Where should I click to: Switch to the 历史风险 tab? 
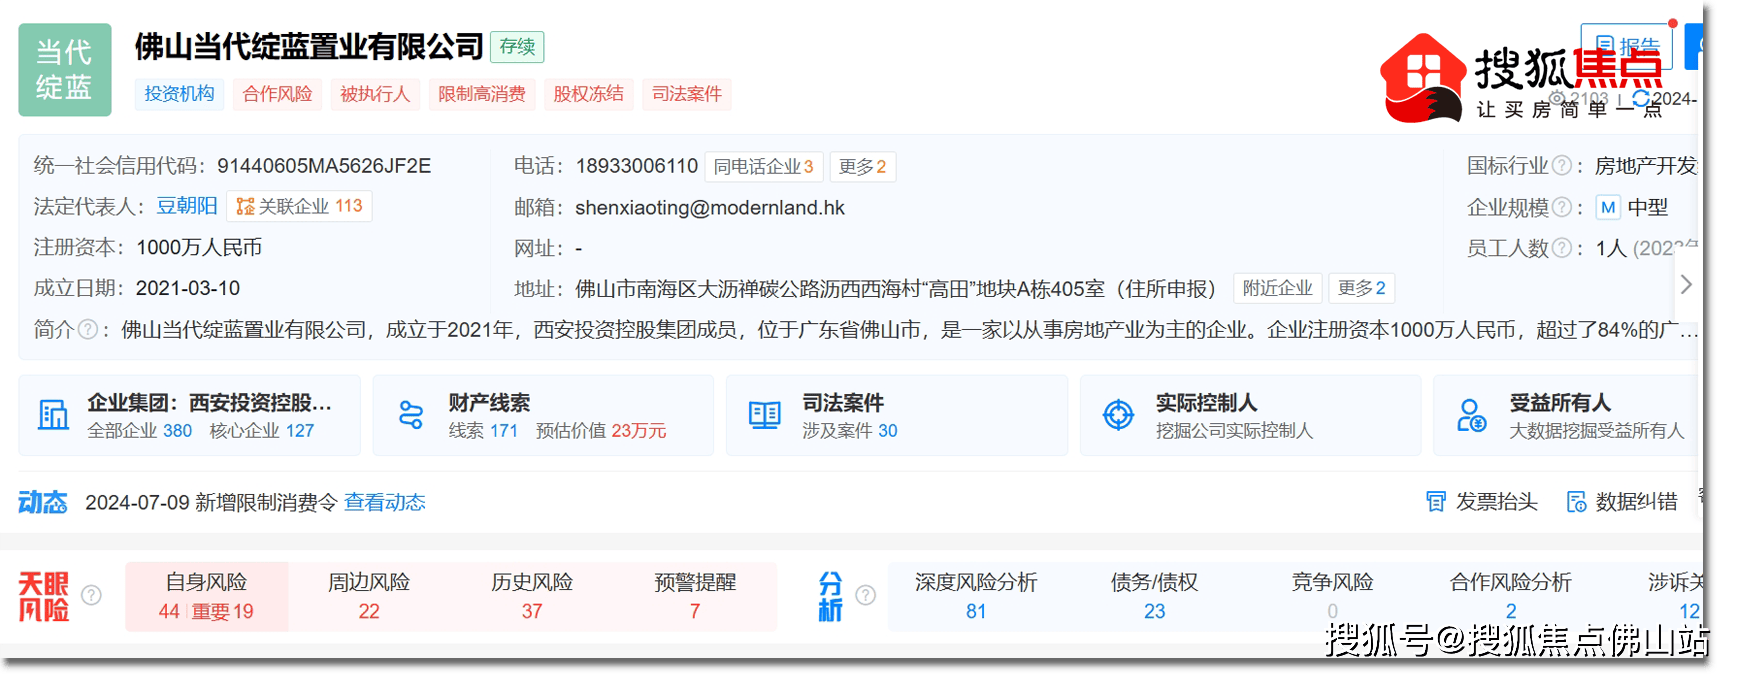(532, 597)
